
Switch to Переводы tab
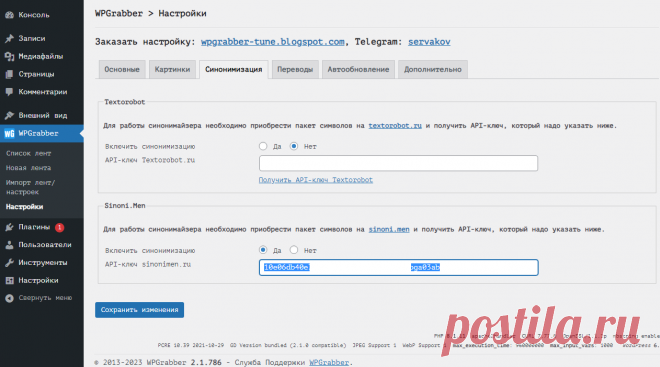tap(295, 69)
